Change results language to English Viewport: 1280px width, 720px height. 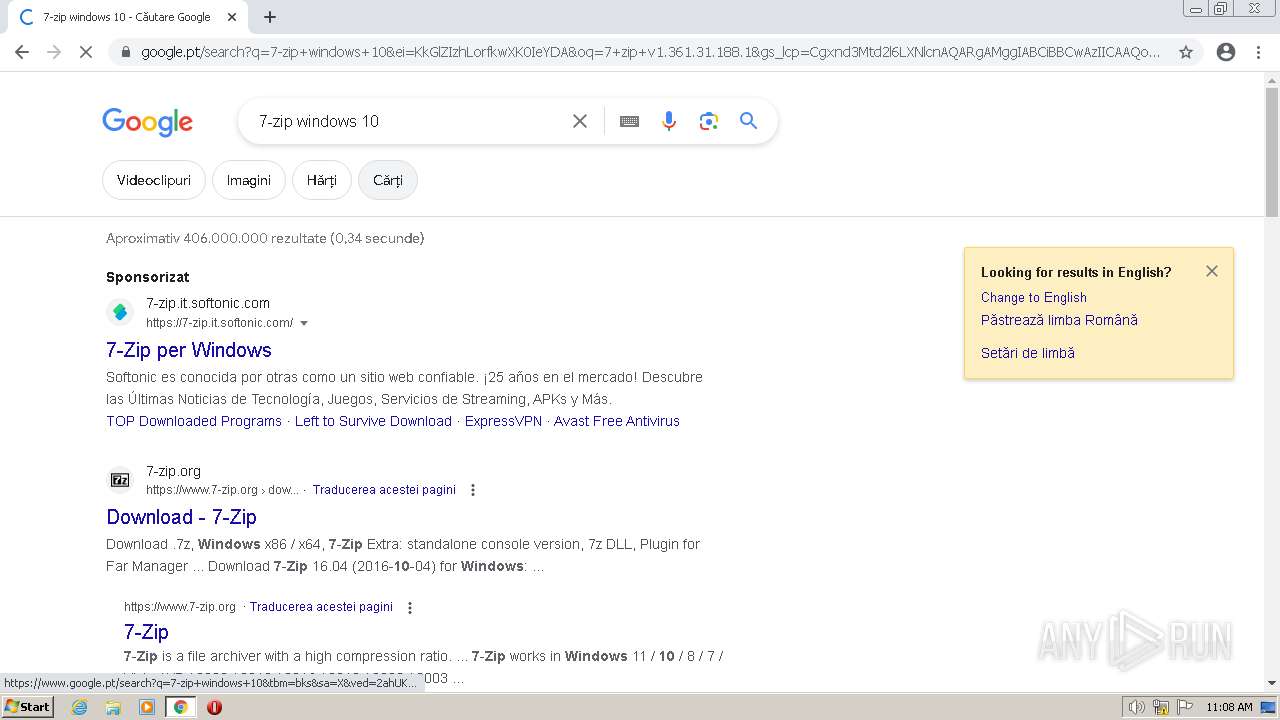point(1034,297)
